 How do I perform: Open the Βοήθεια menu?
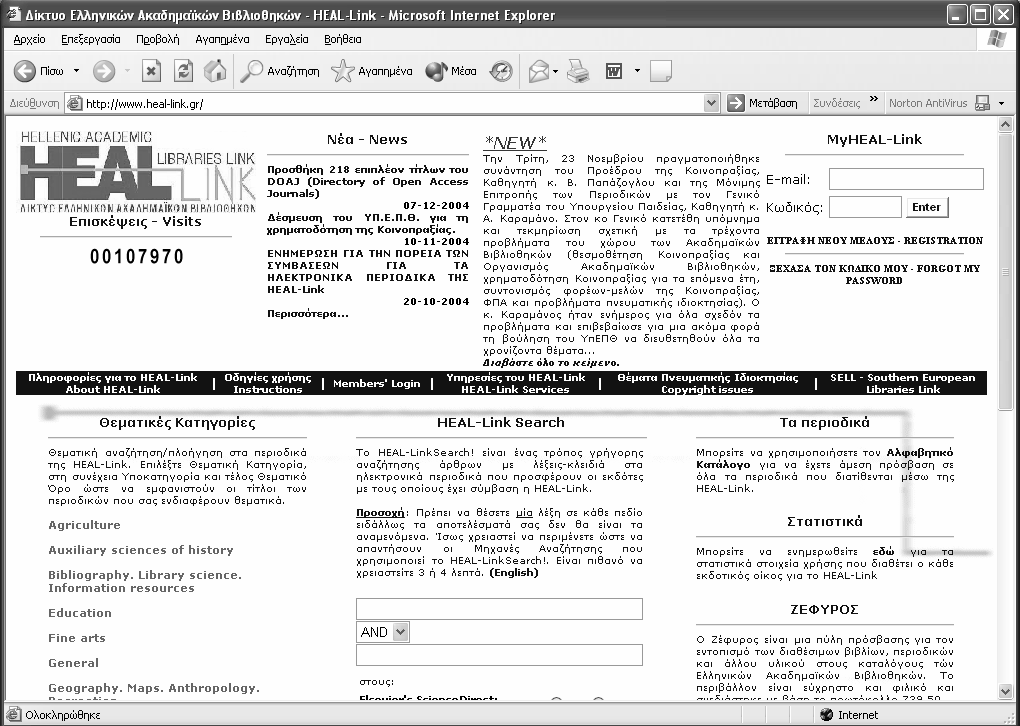pyautogui.click(x=342, y=39)
